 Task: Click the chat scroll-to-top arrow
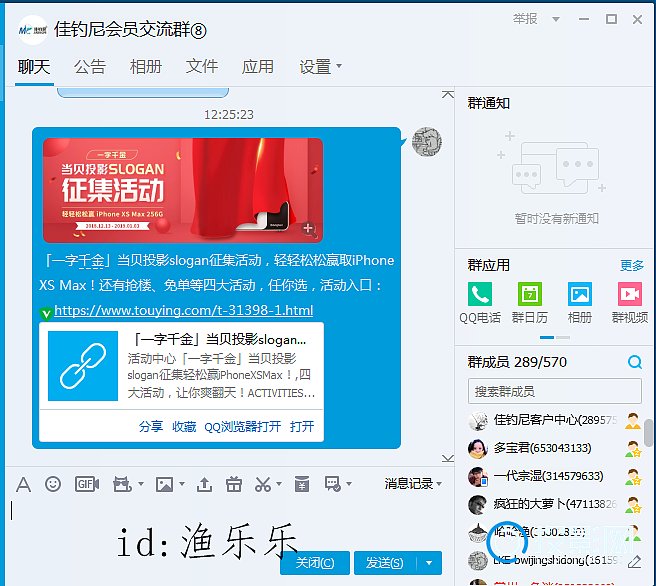448,95
